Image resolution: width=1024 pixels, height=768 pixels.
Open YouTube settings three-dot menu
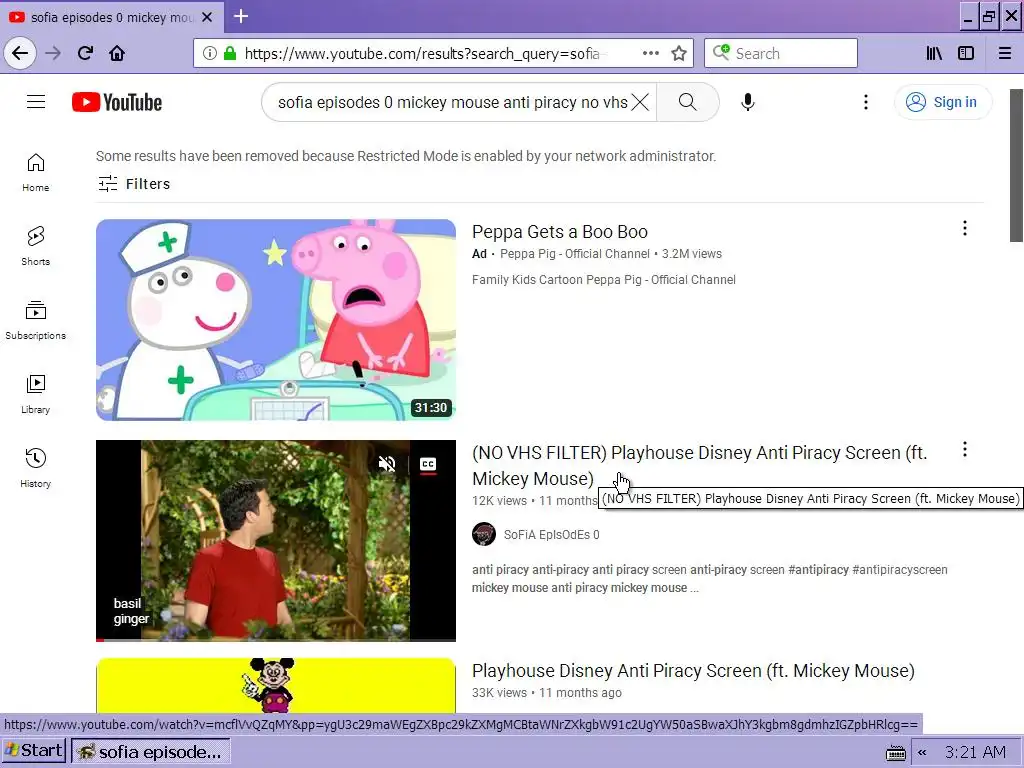pos(866,102)
